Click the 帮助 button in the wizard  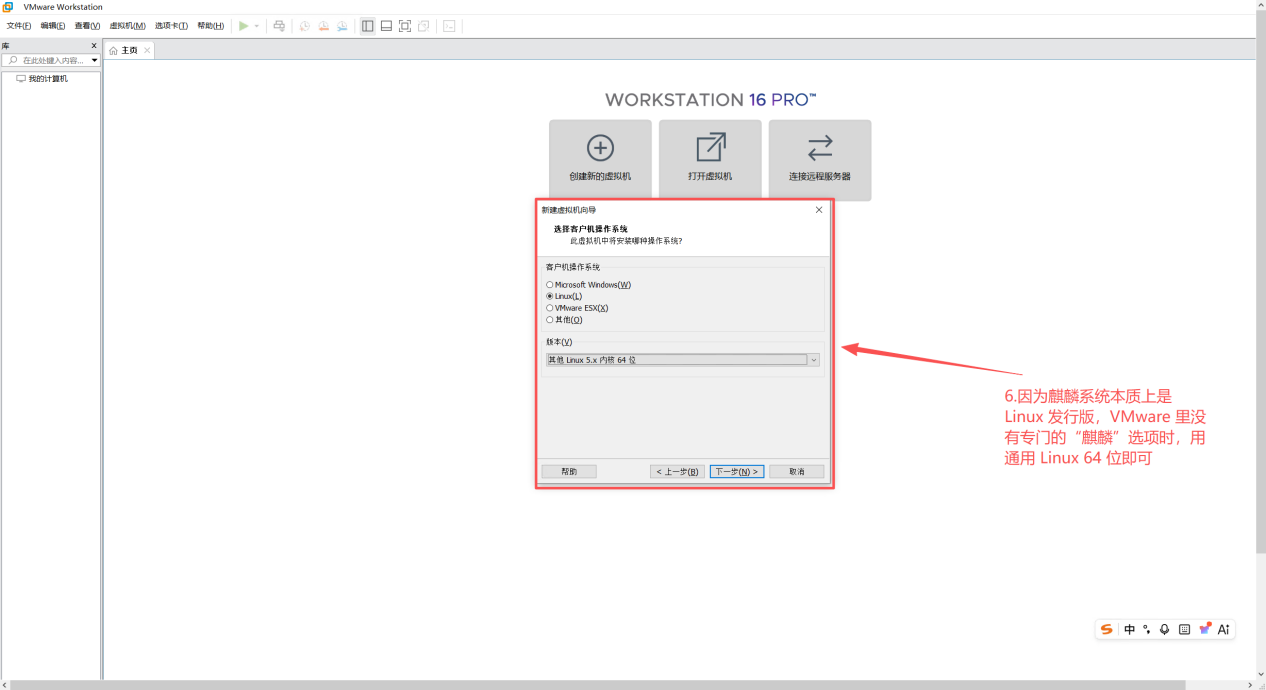tap(569, 471)
